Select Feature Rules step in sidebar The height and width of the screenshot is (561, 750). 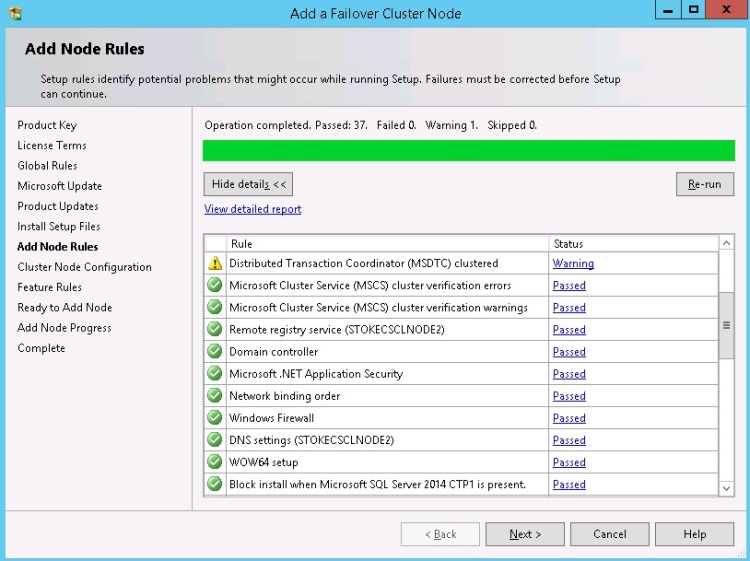coord(50,287)
